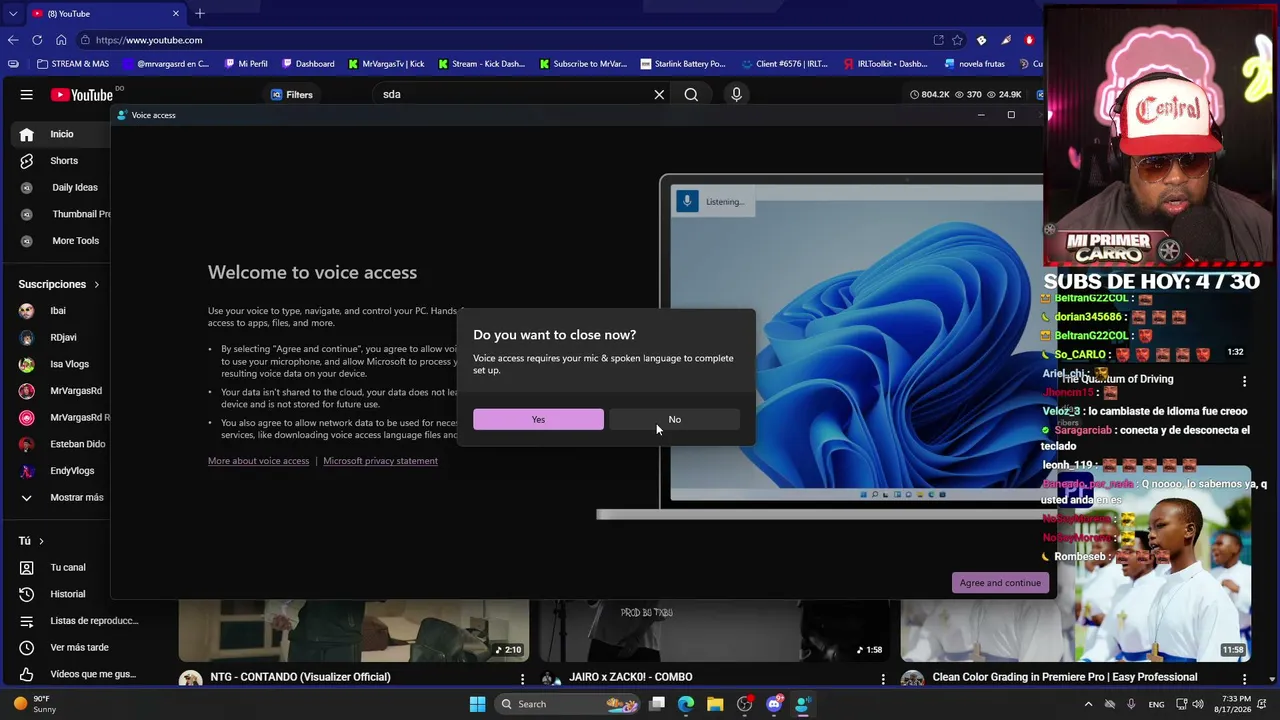Image resolution: width=1280 pixels, height=720 pixels.
Task: Show hidden system tray icons
Action: (x=1089, y=704)
